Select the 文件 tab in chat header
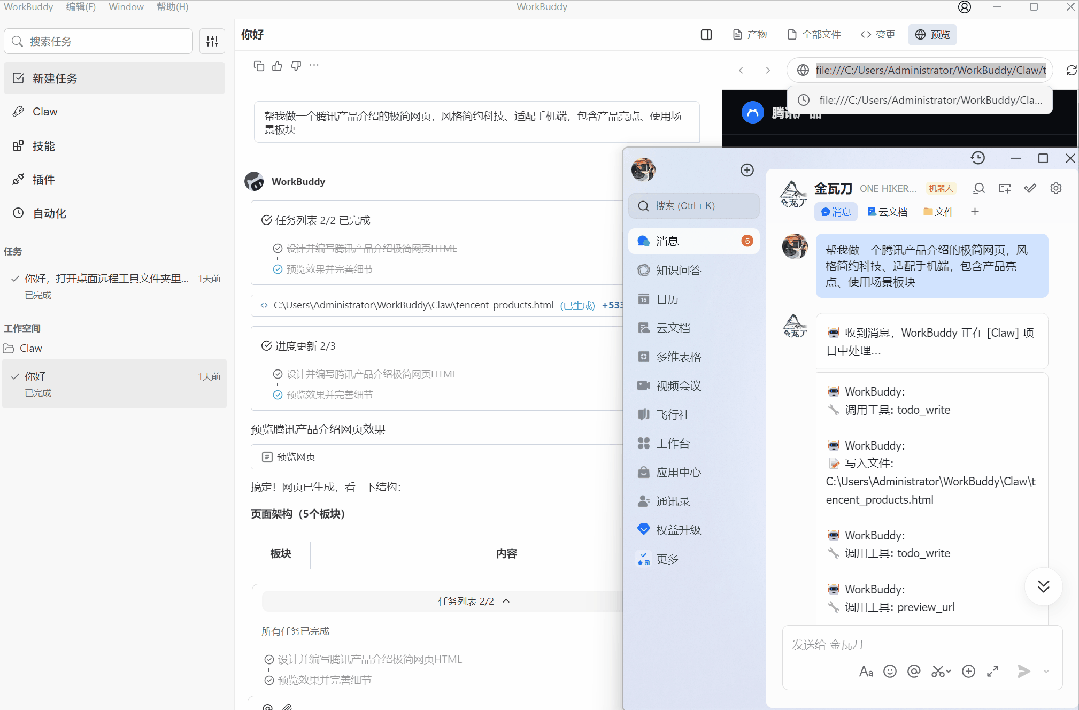 point(937,212)
